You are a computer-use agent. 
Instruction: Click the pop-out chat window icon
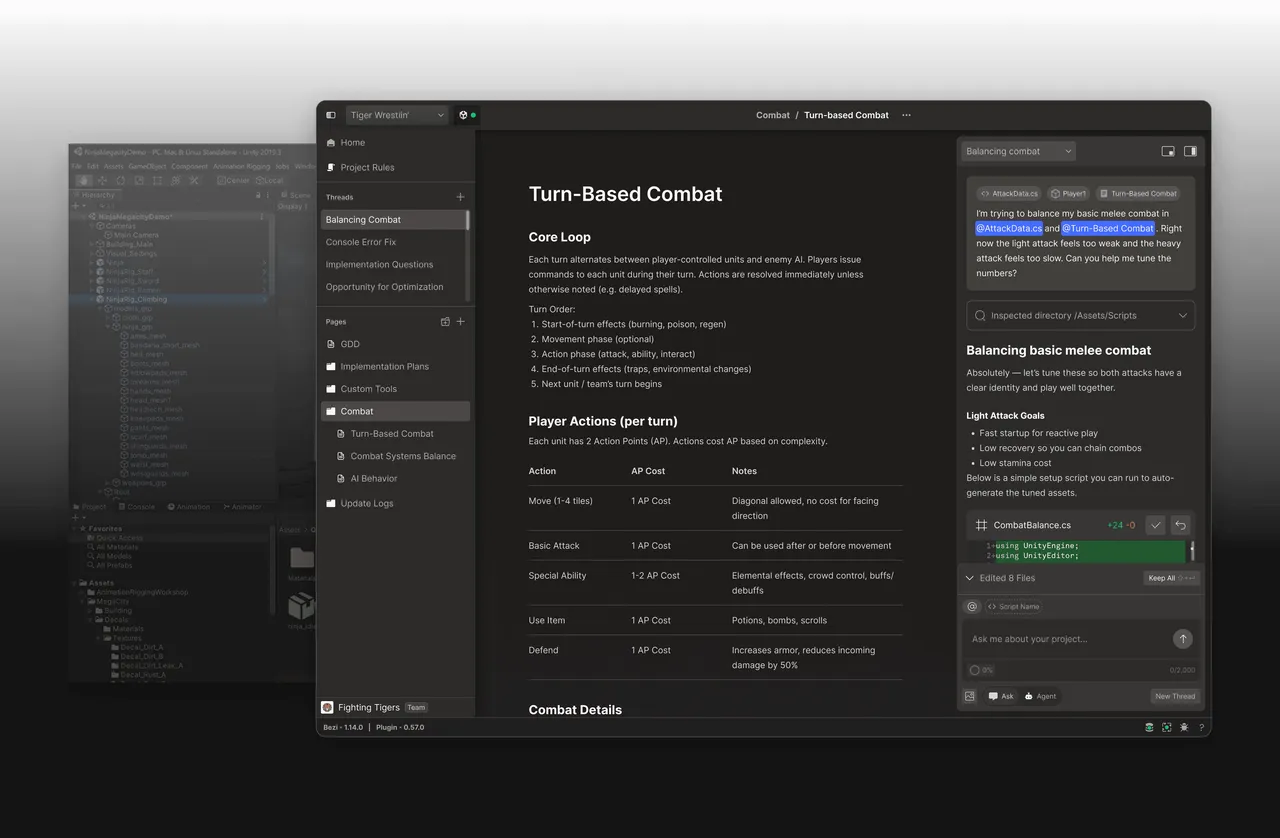(1168, 151)
